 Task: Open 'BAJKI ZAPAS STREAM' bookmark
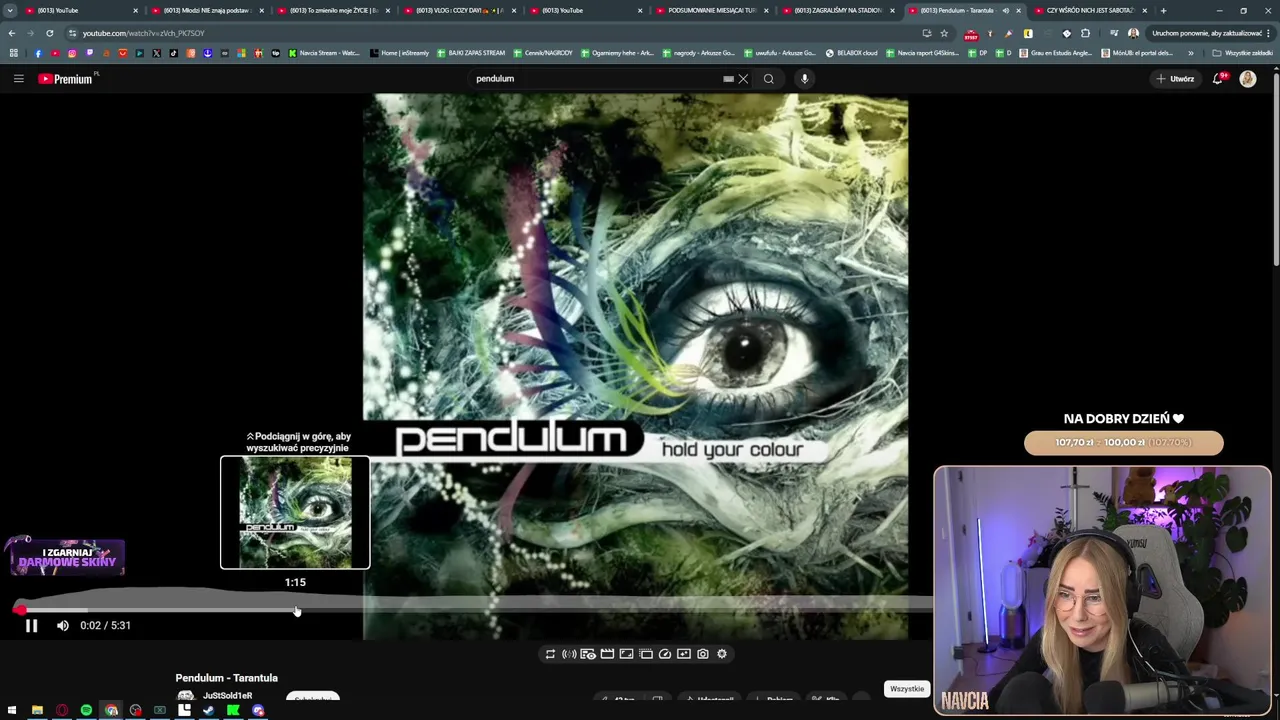[471, 53]
